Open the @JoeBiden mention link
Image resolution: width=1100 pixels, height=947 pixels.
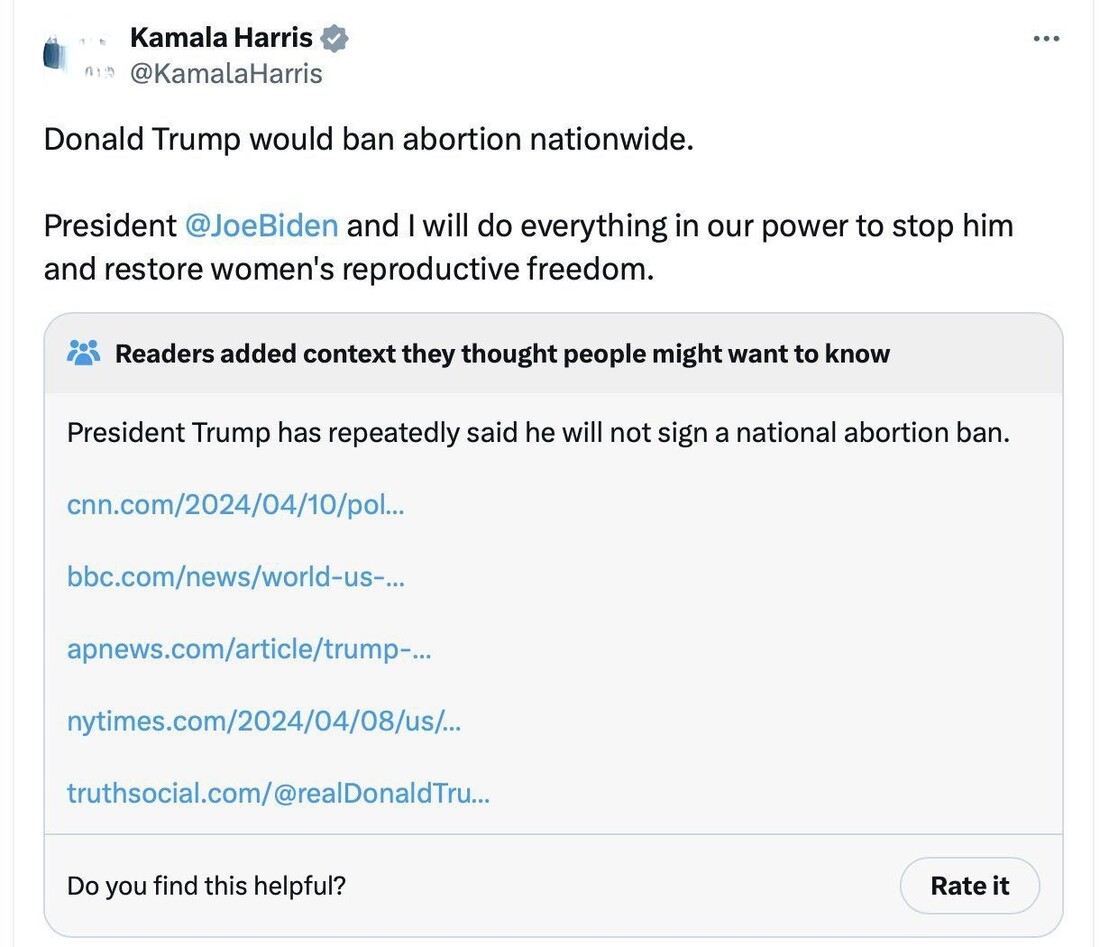262,225
